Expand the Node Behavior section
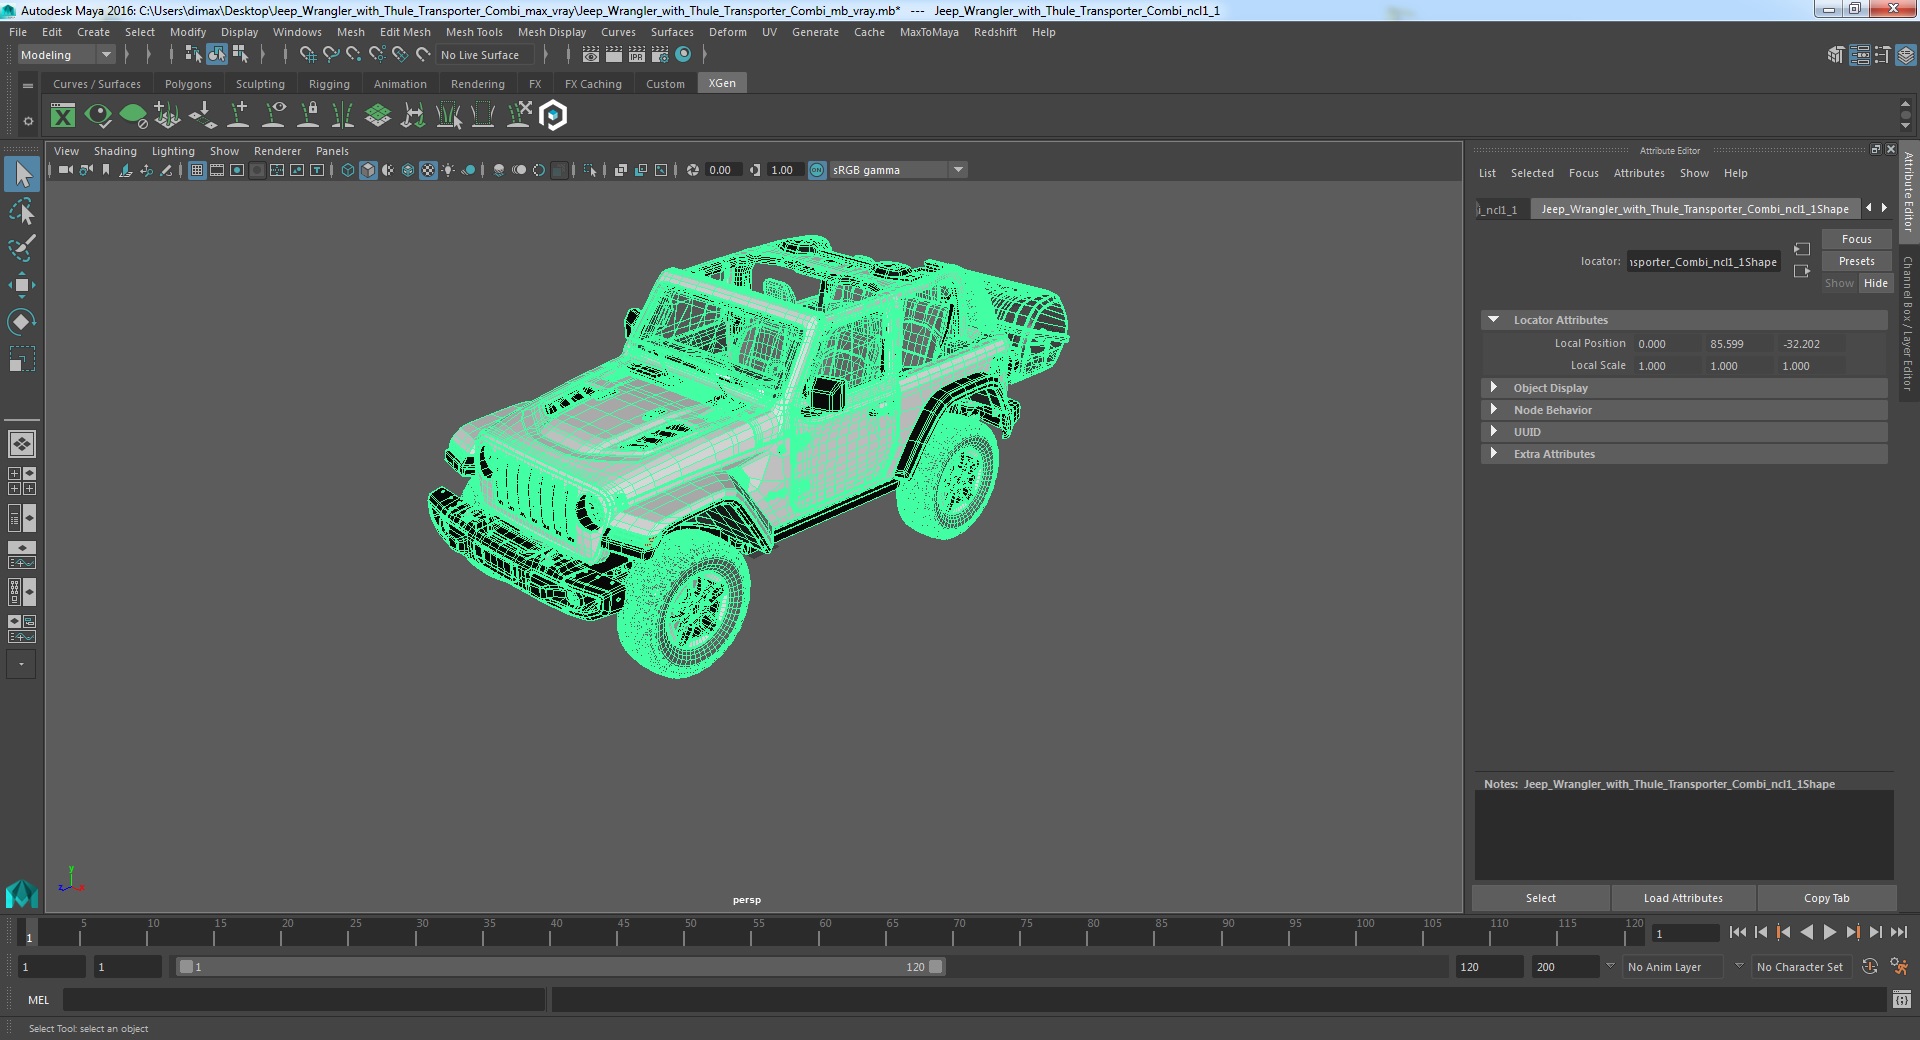1920x1040 pixels. (1493, 410)
